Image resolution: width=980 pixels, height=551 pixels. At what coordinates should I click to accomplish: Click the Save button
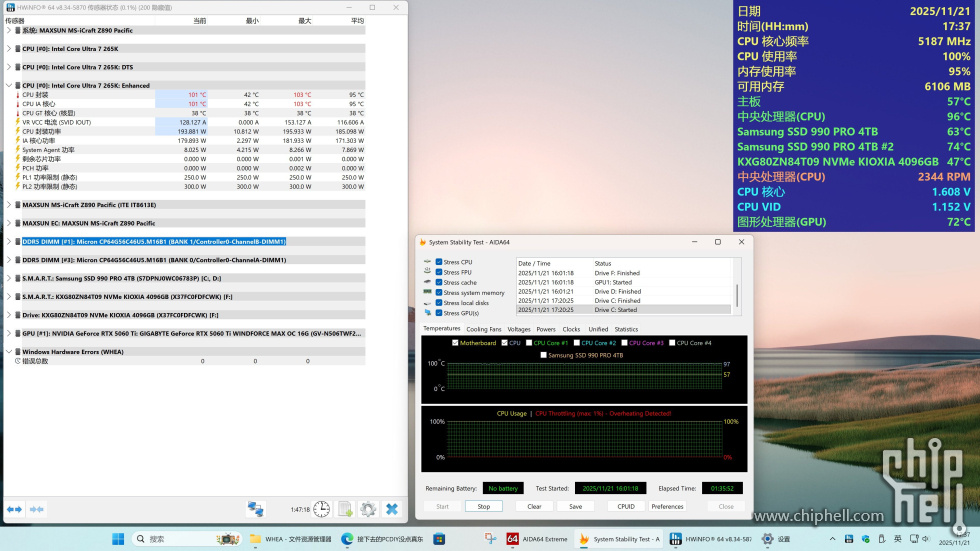576,507
